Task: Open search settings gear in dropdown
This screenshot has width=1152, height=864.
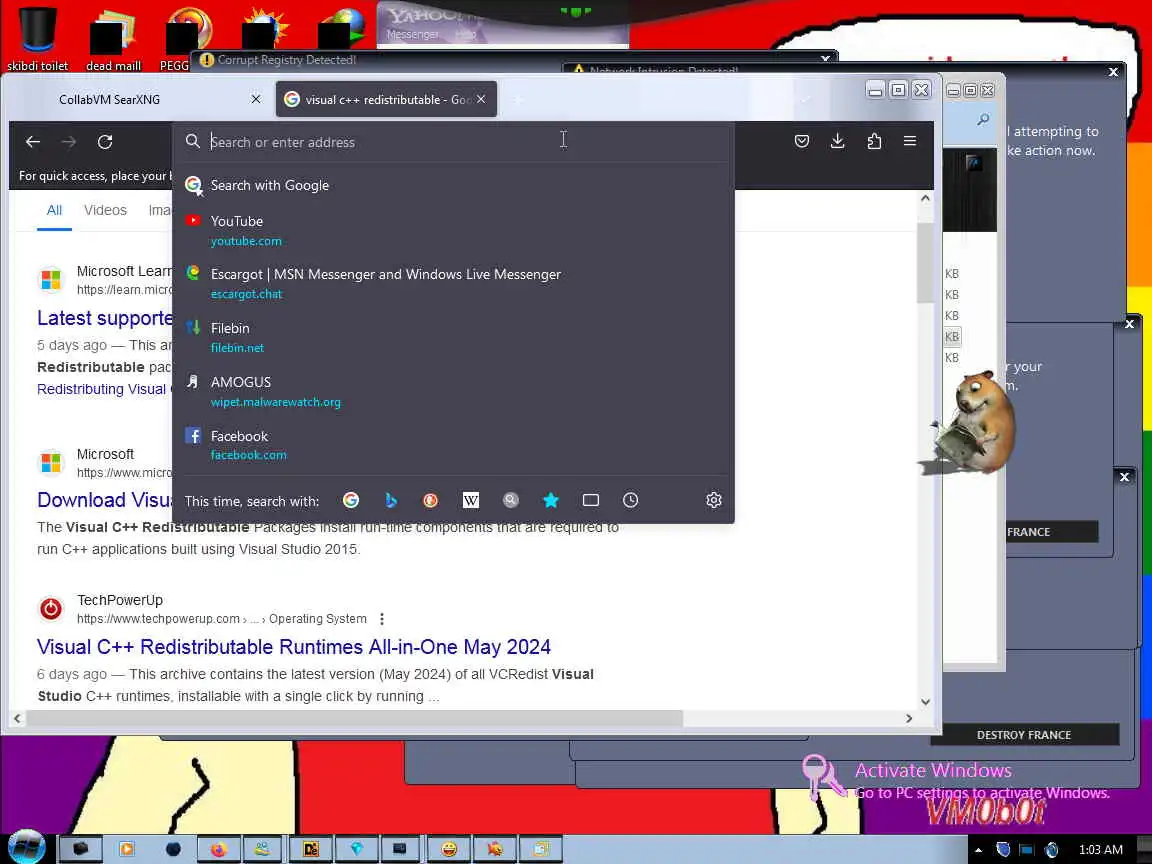Action: click(713, 500)
